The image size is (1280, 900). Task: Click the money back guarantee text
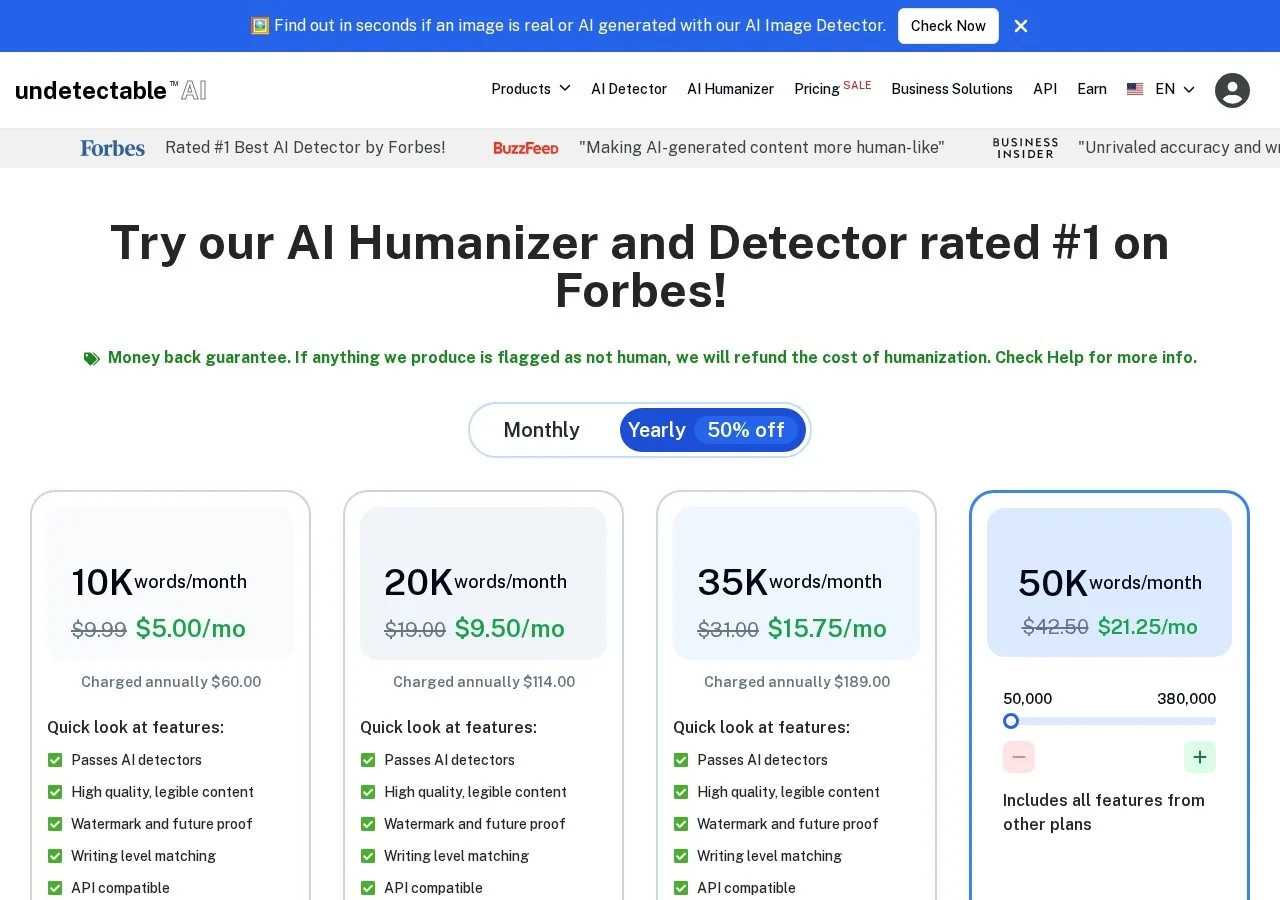pyautogui.click(x=652, y=358)
